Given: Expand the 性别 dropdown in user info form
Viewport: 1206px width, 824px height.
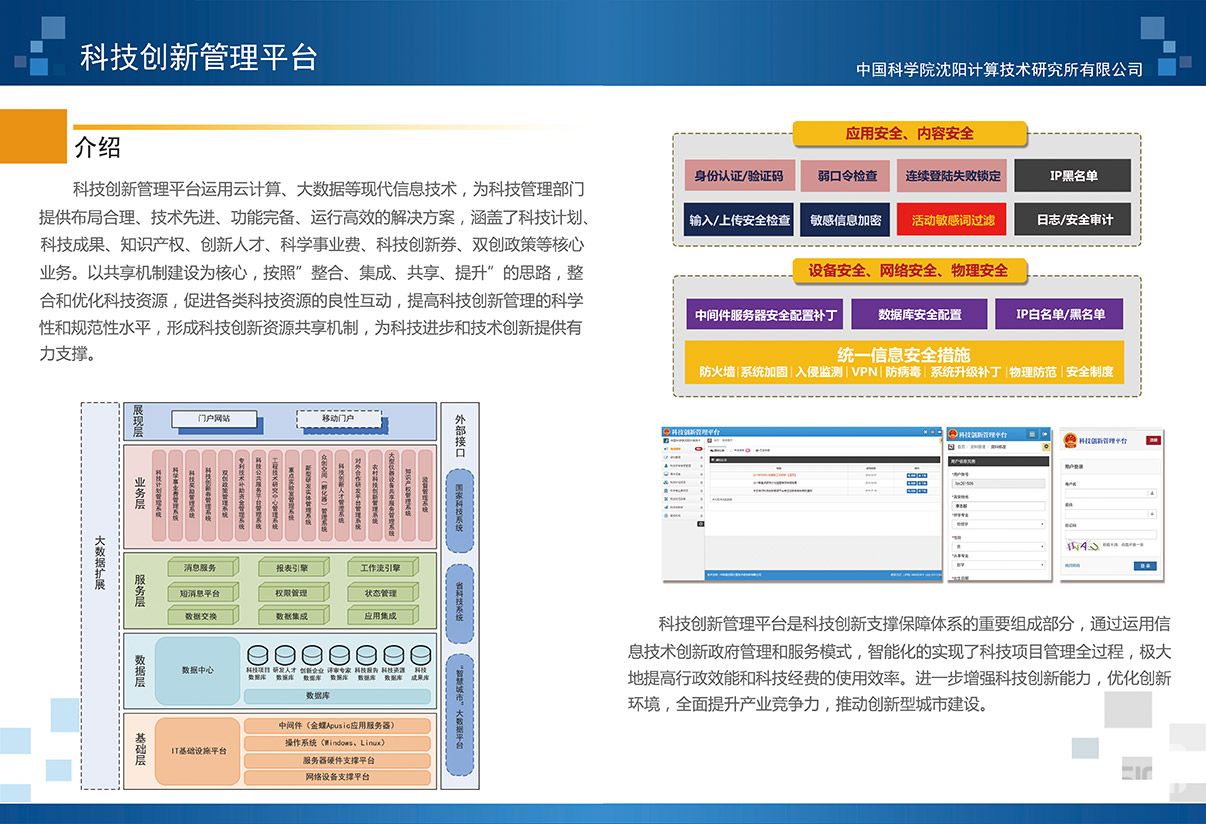Looking at the screenshot, I should pyautogui.click(x=998, y=547).
